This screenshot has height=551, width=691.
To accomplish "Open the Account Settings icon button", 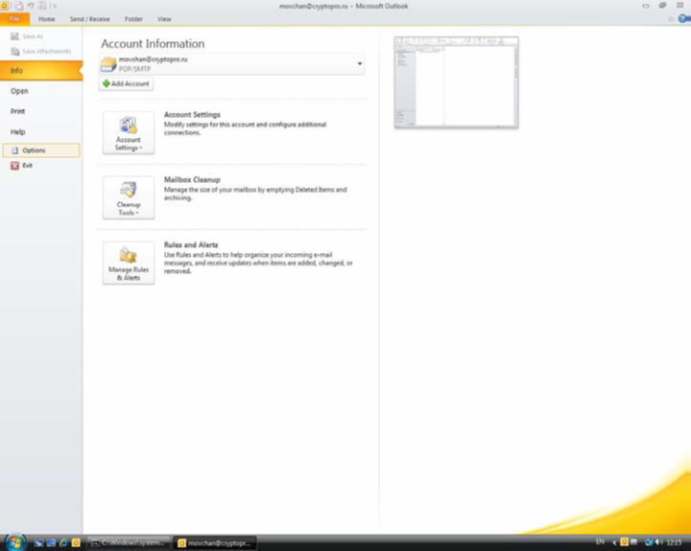I will click(x=128, y=133).
